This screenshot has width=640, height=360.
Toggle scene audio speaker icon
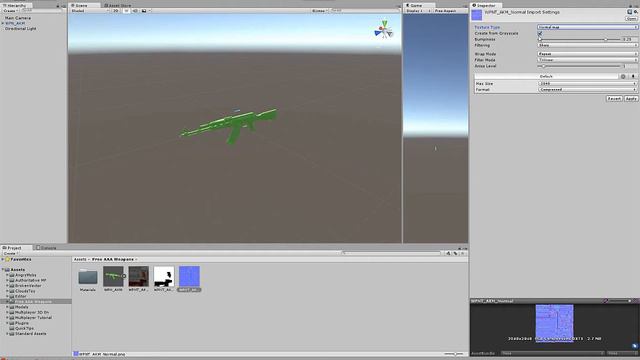click(135, 11)
